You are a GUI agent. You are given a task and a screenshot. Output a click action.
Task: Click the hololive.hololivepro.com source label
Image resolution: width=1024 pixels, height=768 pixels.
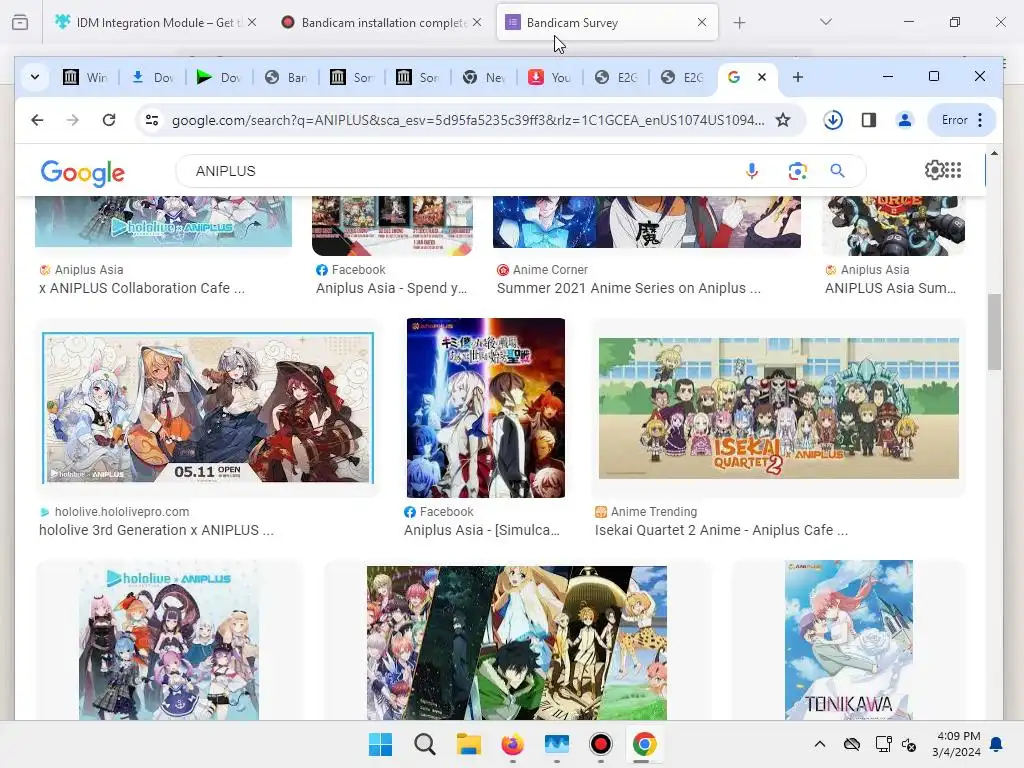[121, 512]
